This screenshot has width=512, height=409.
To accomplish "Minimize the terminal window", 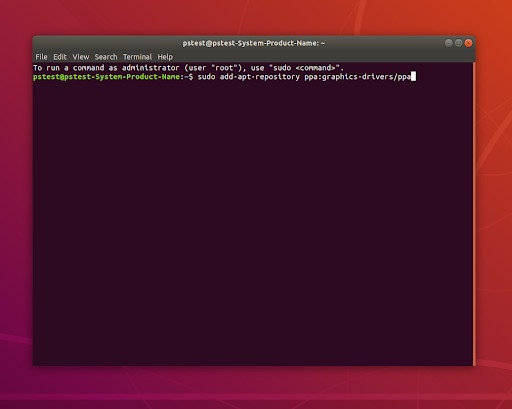I will click(449, 43).
